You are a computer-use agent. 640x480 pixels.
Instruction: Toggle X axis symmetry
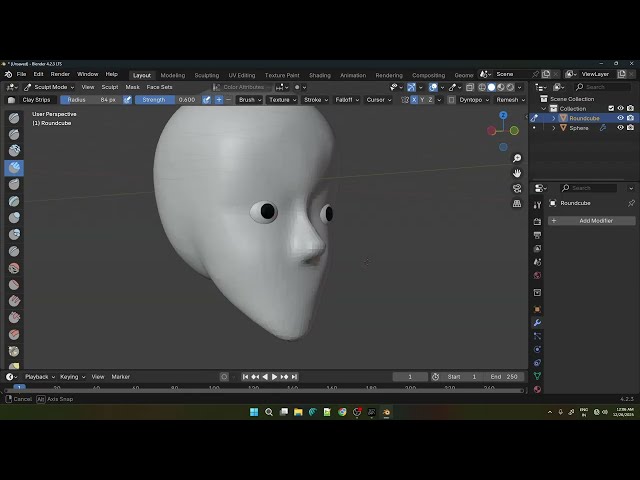tap(414, 100)
